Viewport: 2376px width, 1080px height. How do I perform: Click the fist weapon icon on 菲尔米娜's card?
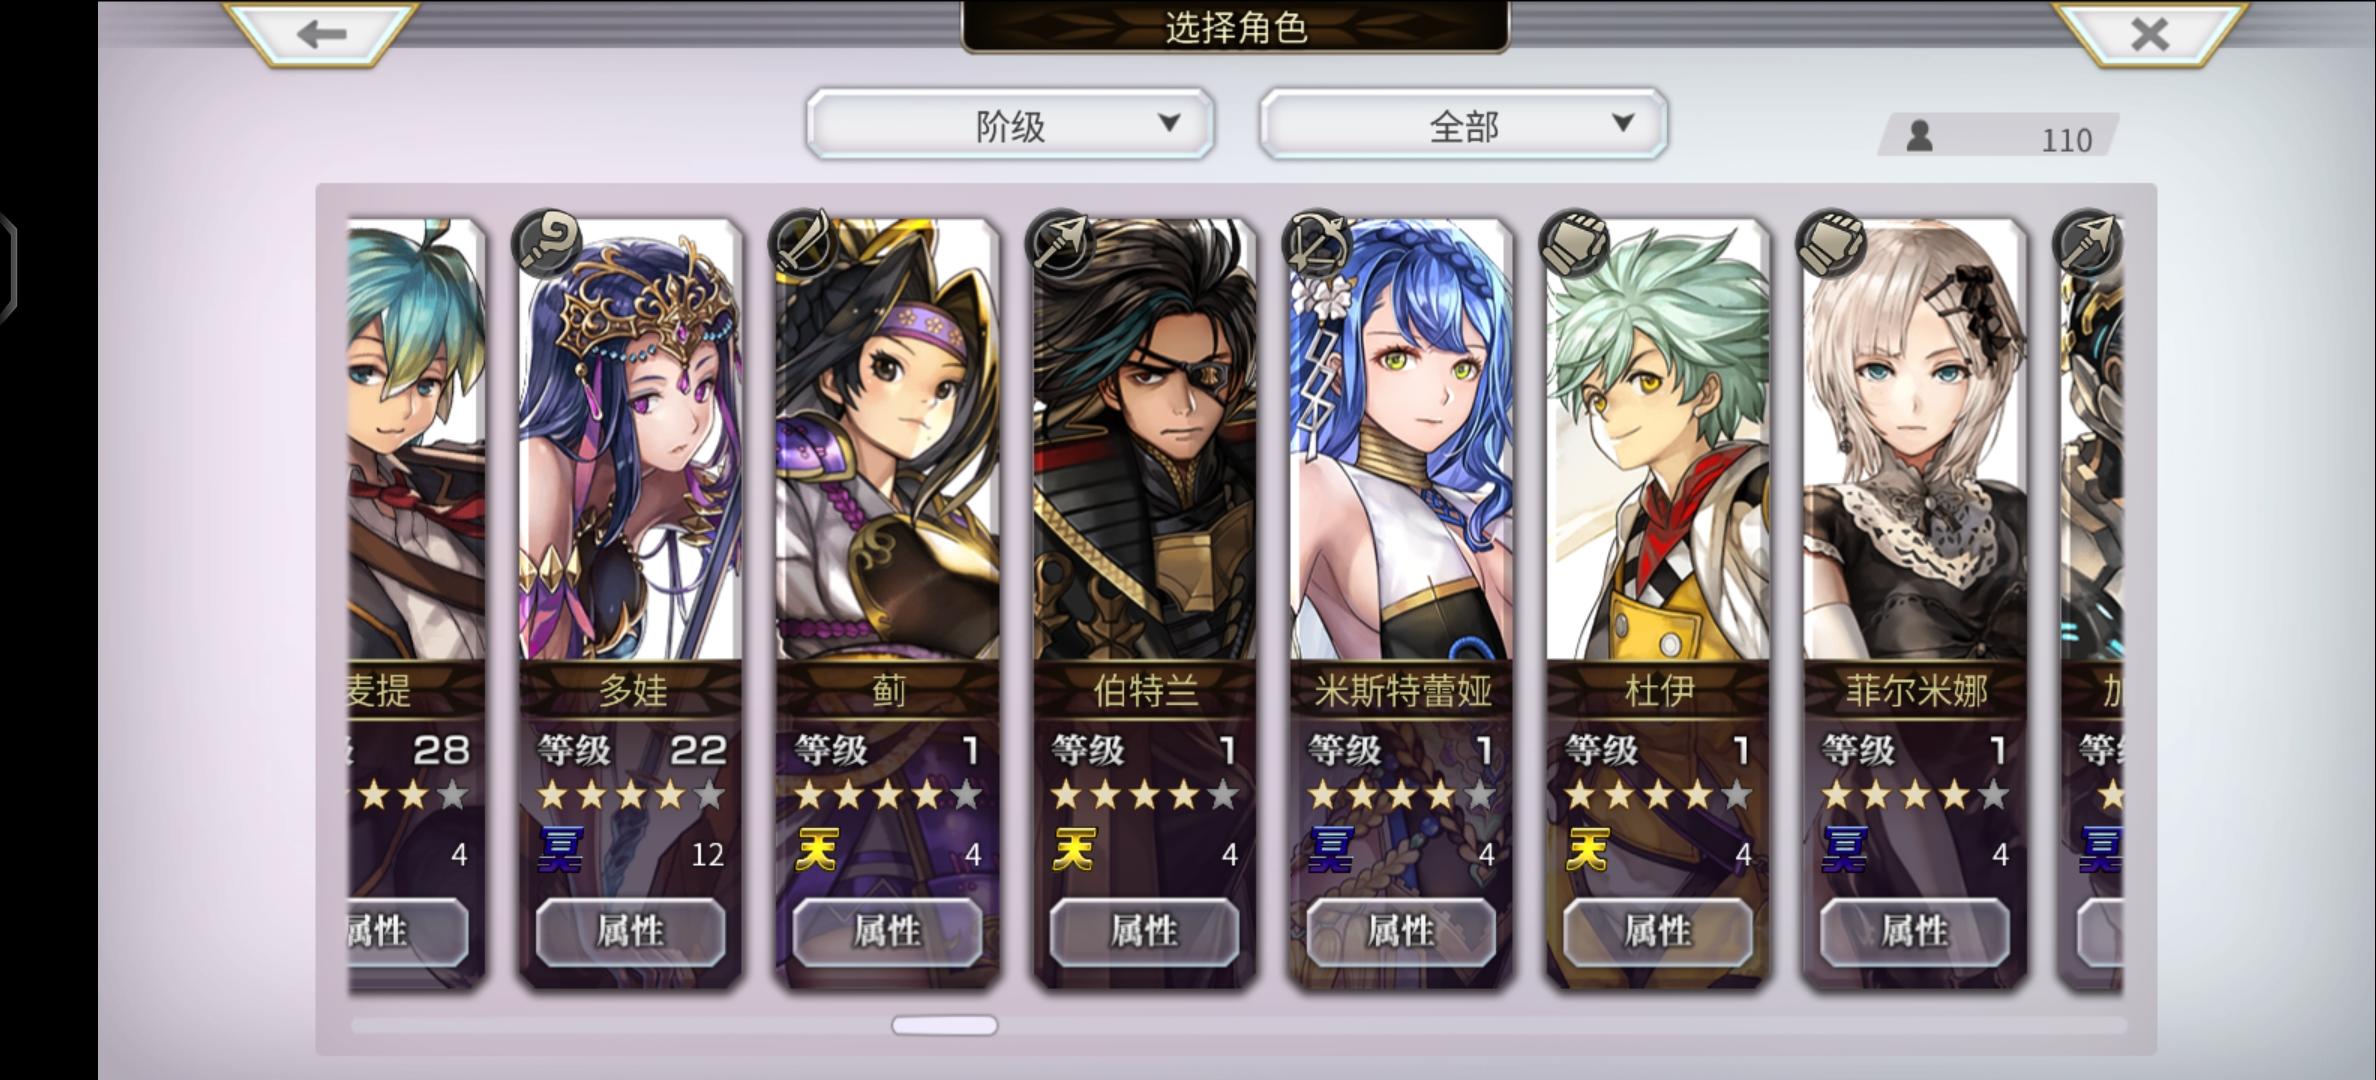(1831, 242)
